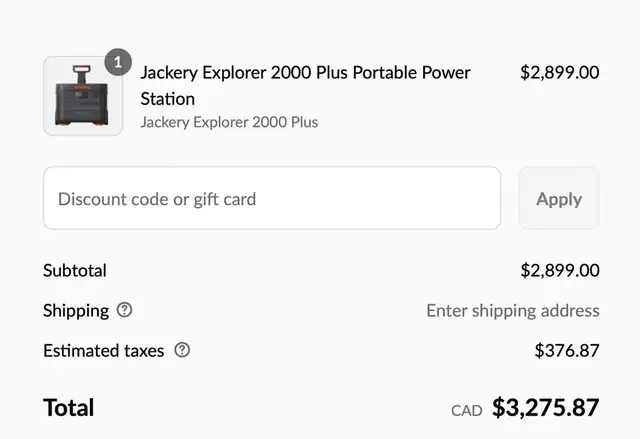Click the Shipping help question mark icon

(124, 310)
